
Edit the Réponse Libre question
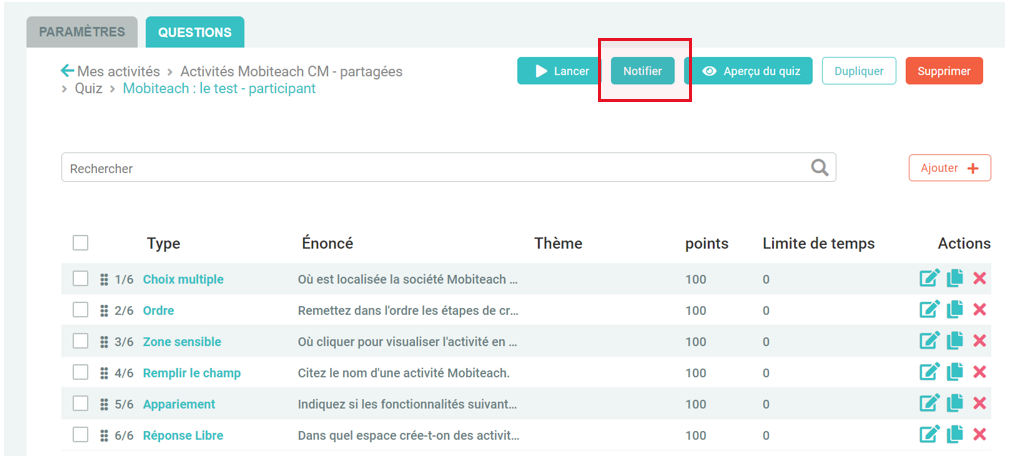tap(929, 435)
